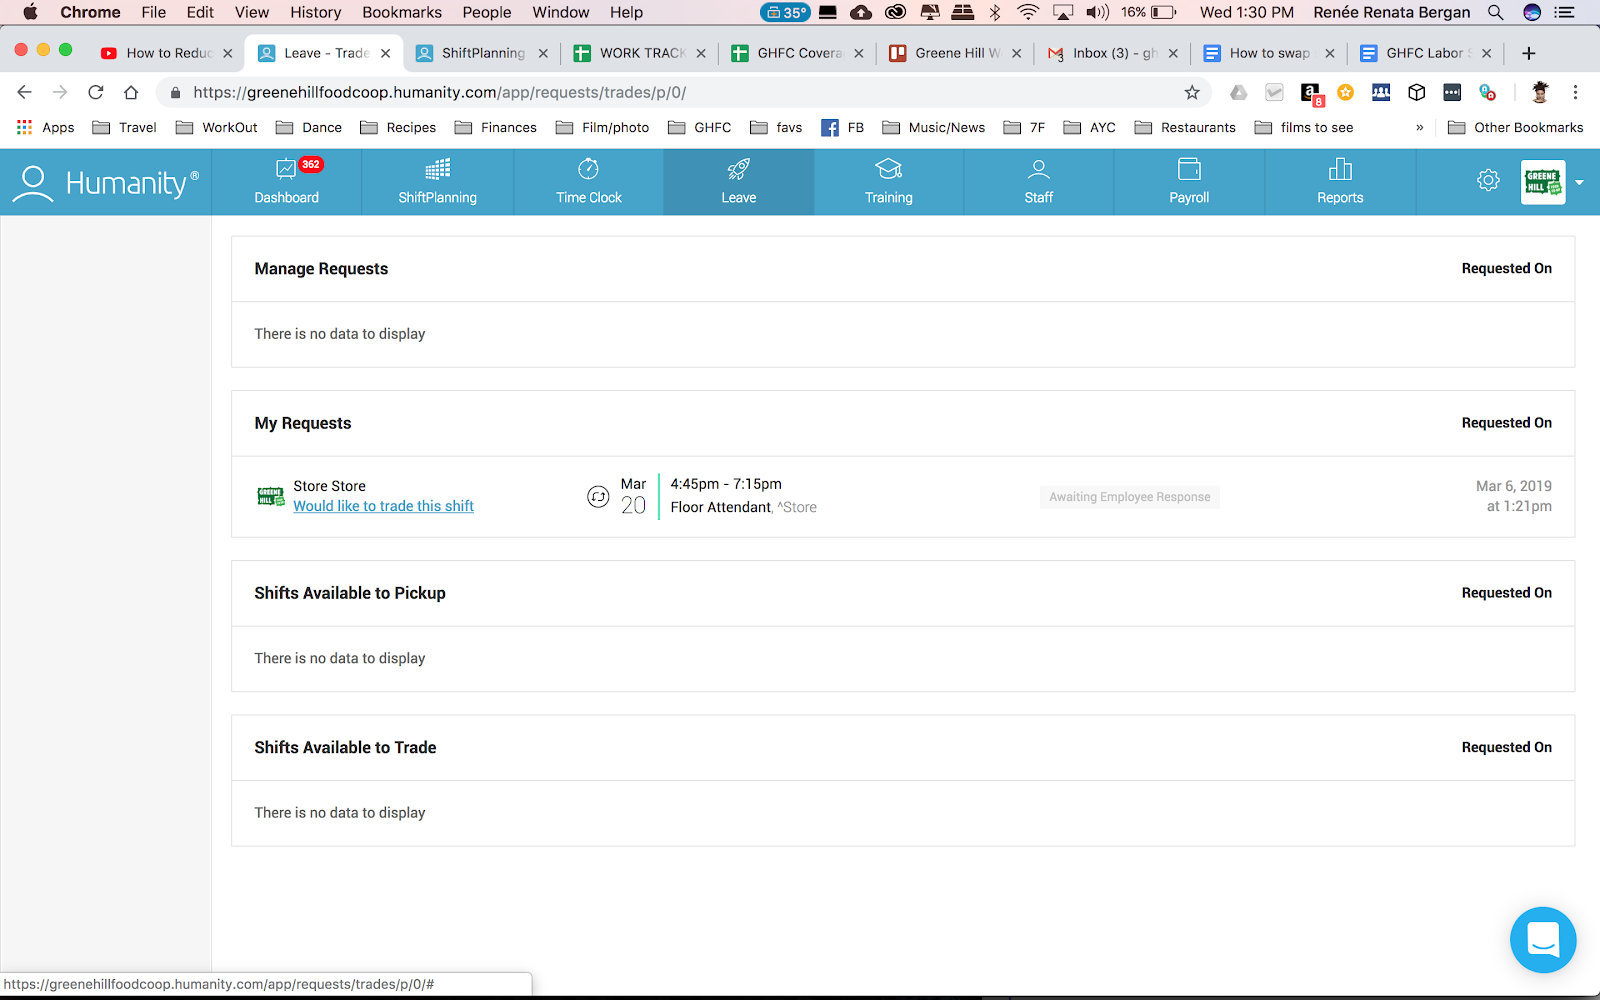
Task: Click the '4:45pm - 7:15pm' shift time
Action: tap(726, 484)
